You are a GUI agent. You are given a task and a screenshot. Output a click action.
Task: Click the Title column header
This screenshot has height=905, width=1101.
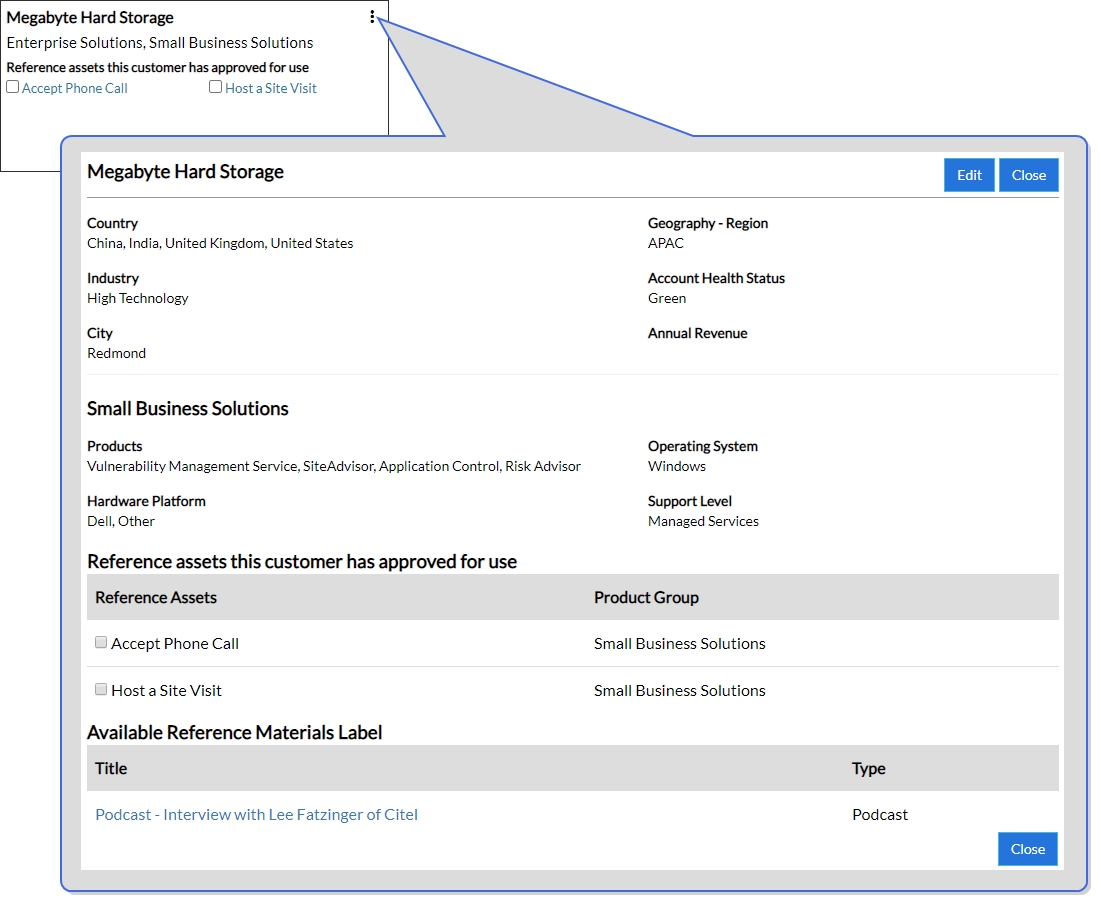[111, 769]
